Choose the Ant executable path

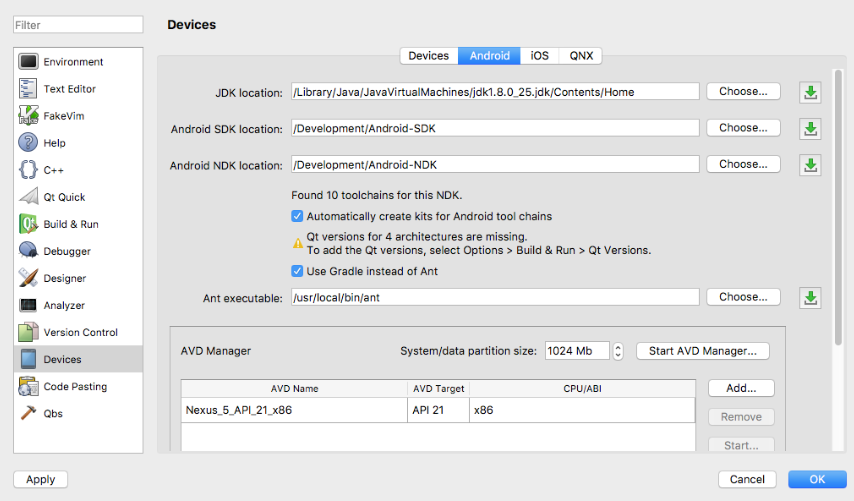click(x=743, y=297)
